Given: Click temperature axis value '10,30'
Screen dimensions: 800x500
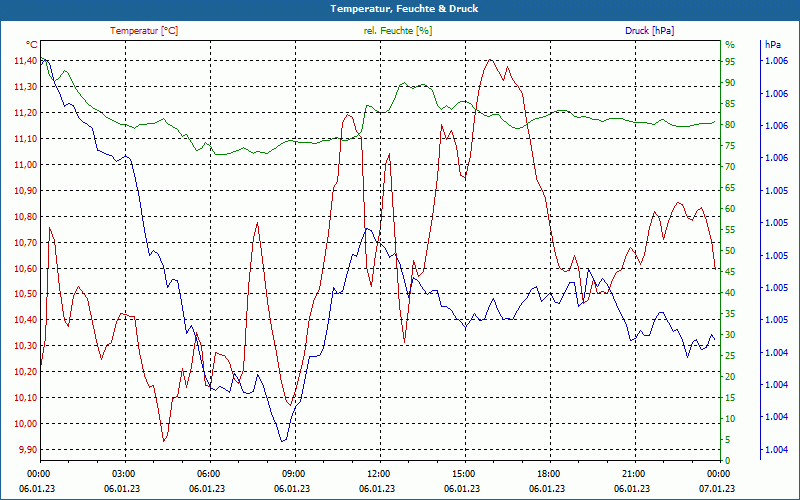Looking at the screenshot, I should pyautogui.click(x=25, y=346).
